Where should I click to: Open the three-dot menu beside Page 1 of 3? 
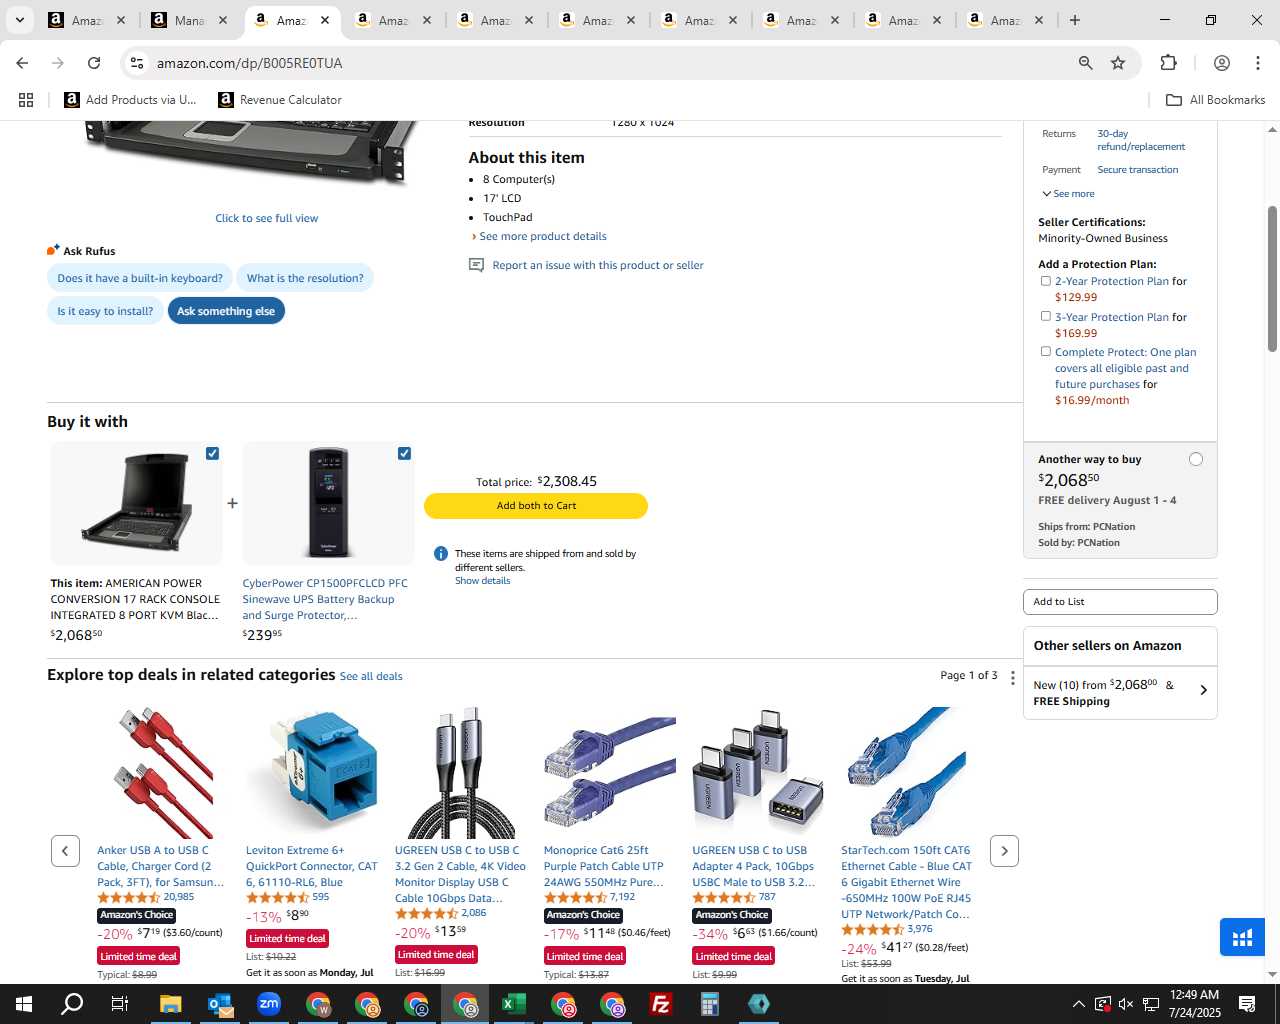tap(1012, 678)
